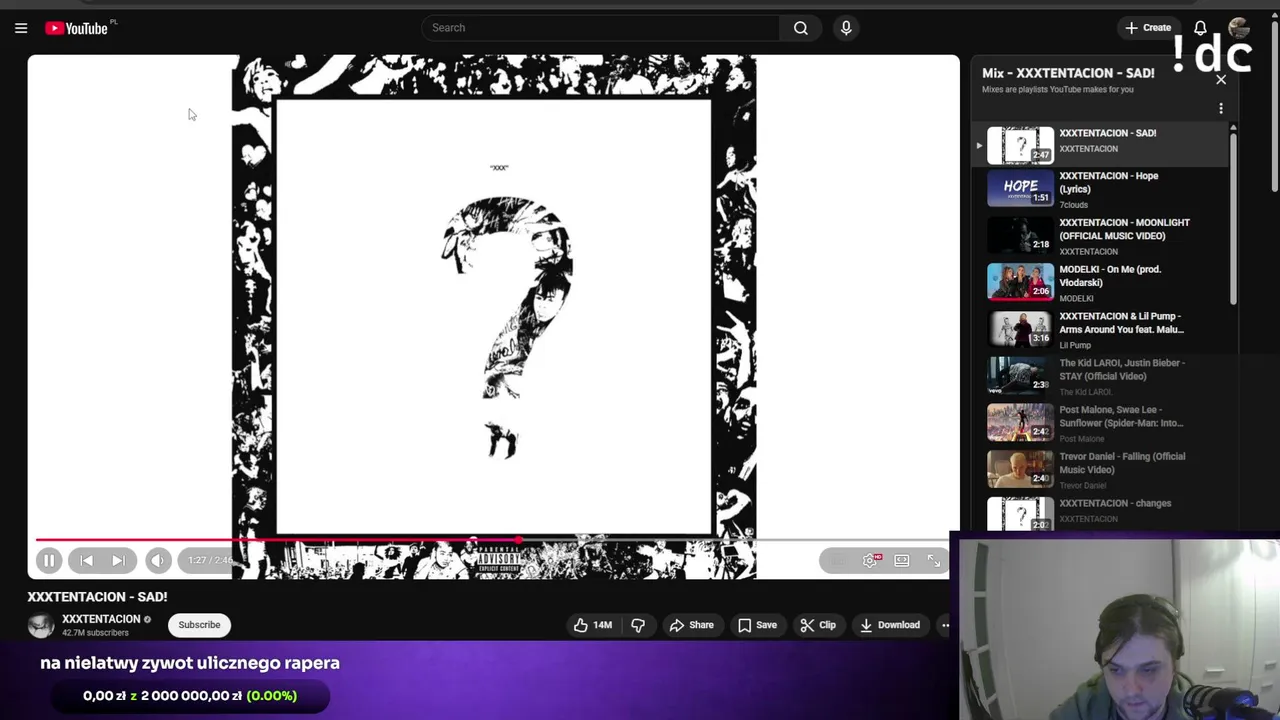
Task: Click the 42.7M subscribers text
Action: (x=95, y=633)
